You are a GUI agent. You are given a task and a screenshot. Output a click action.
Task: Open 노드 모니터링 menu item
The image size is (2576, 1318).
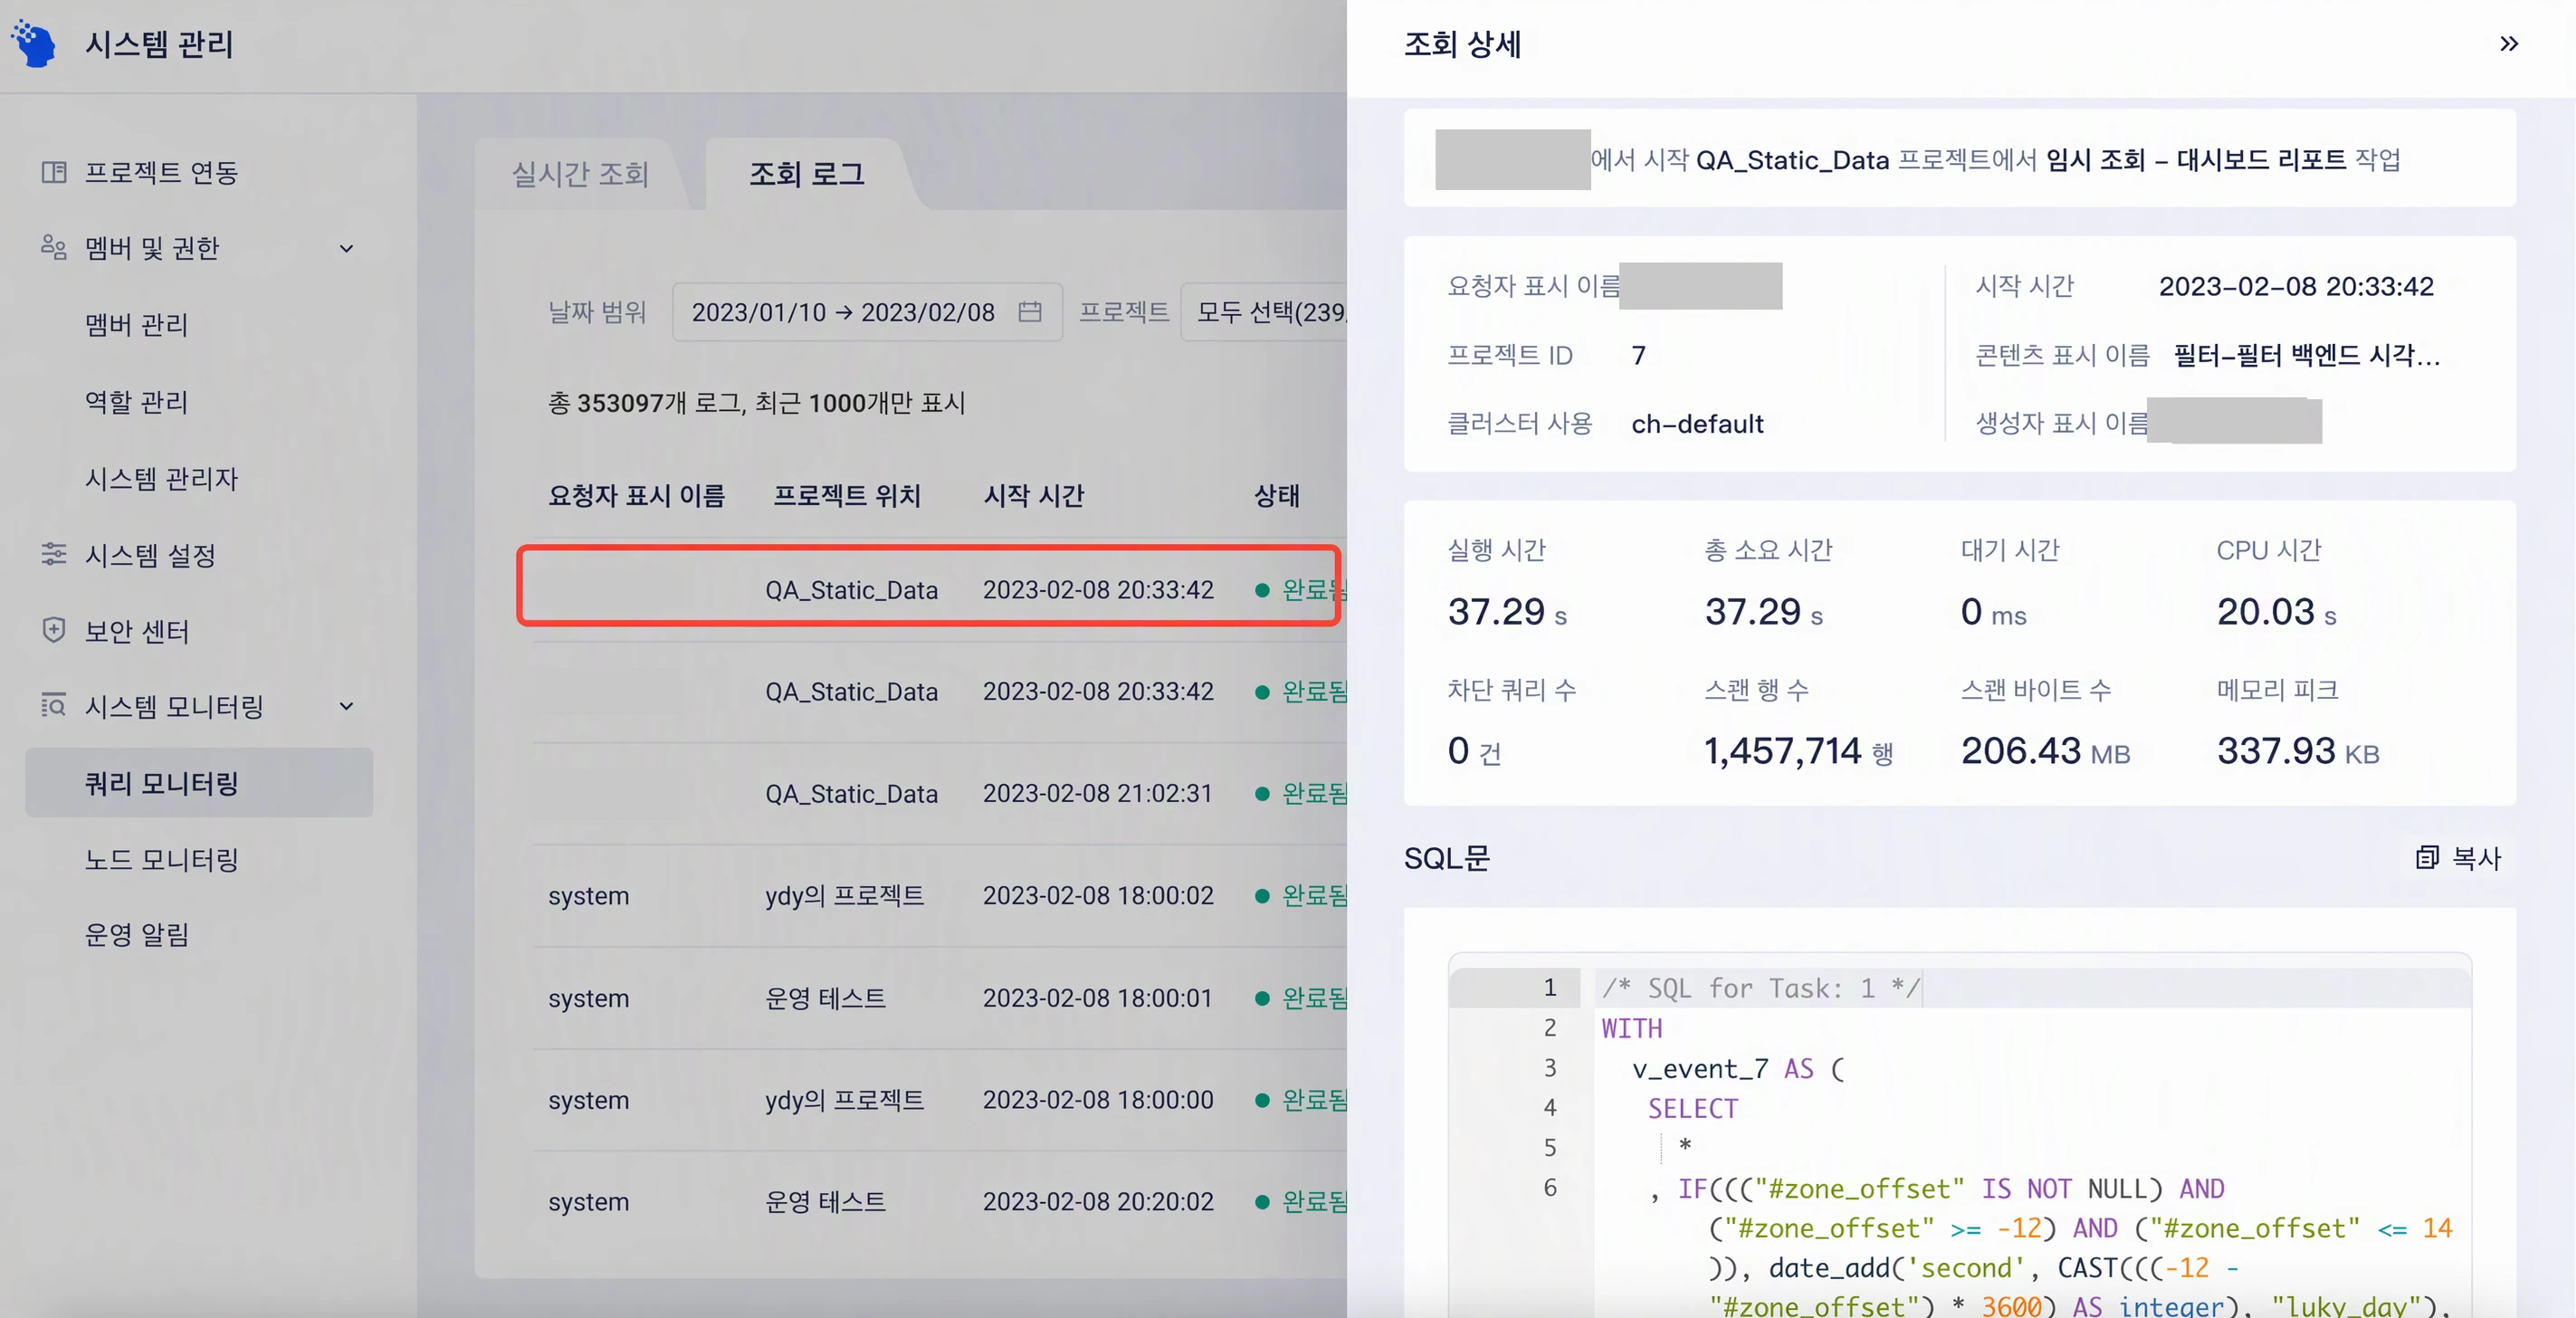pyautogui.click(x=161, y=860)
